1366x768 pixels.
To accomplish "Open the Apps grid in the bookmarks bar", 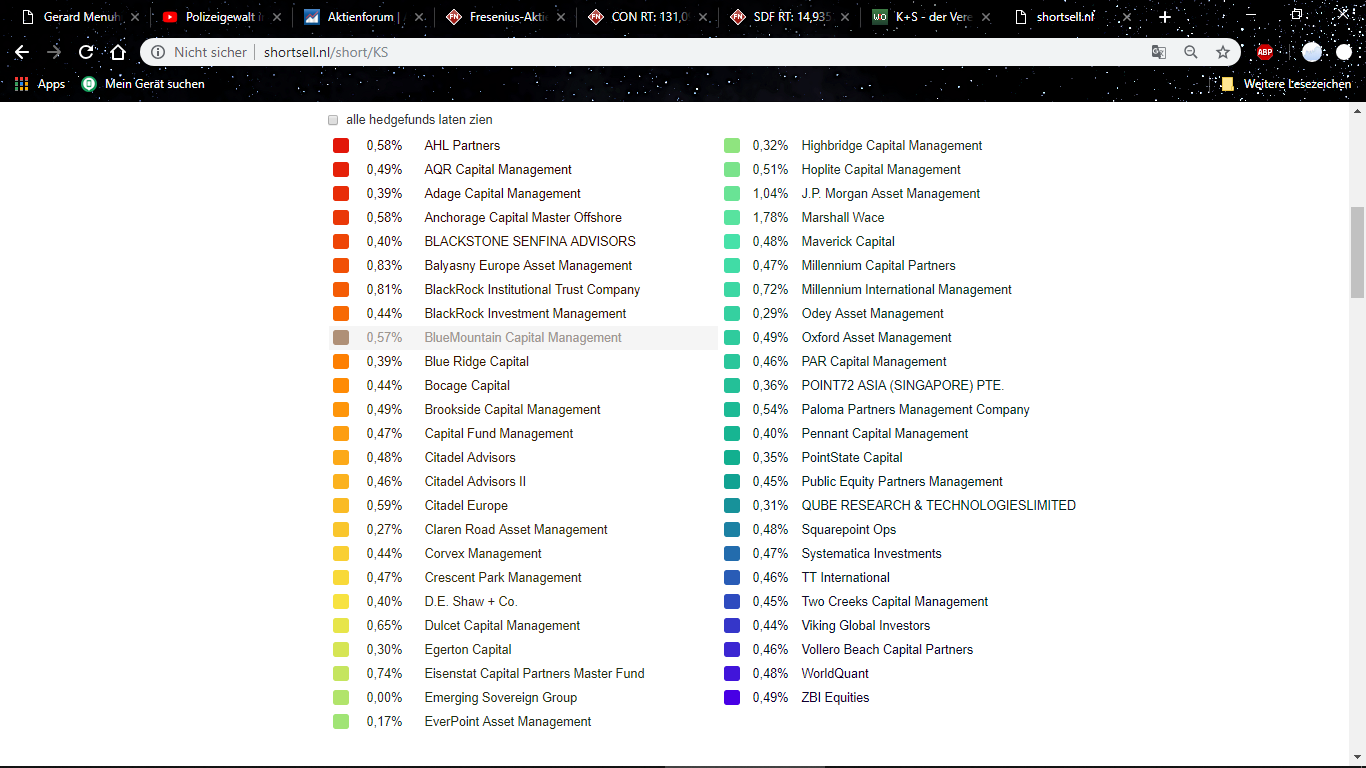I will [40, 84].
